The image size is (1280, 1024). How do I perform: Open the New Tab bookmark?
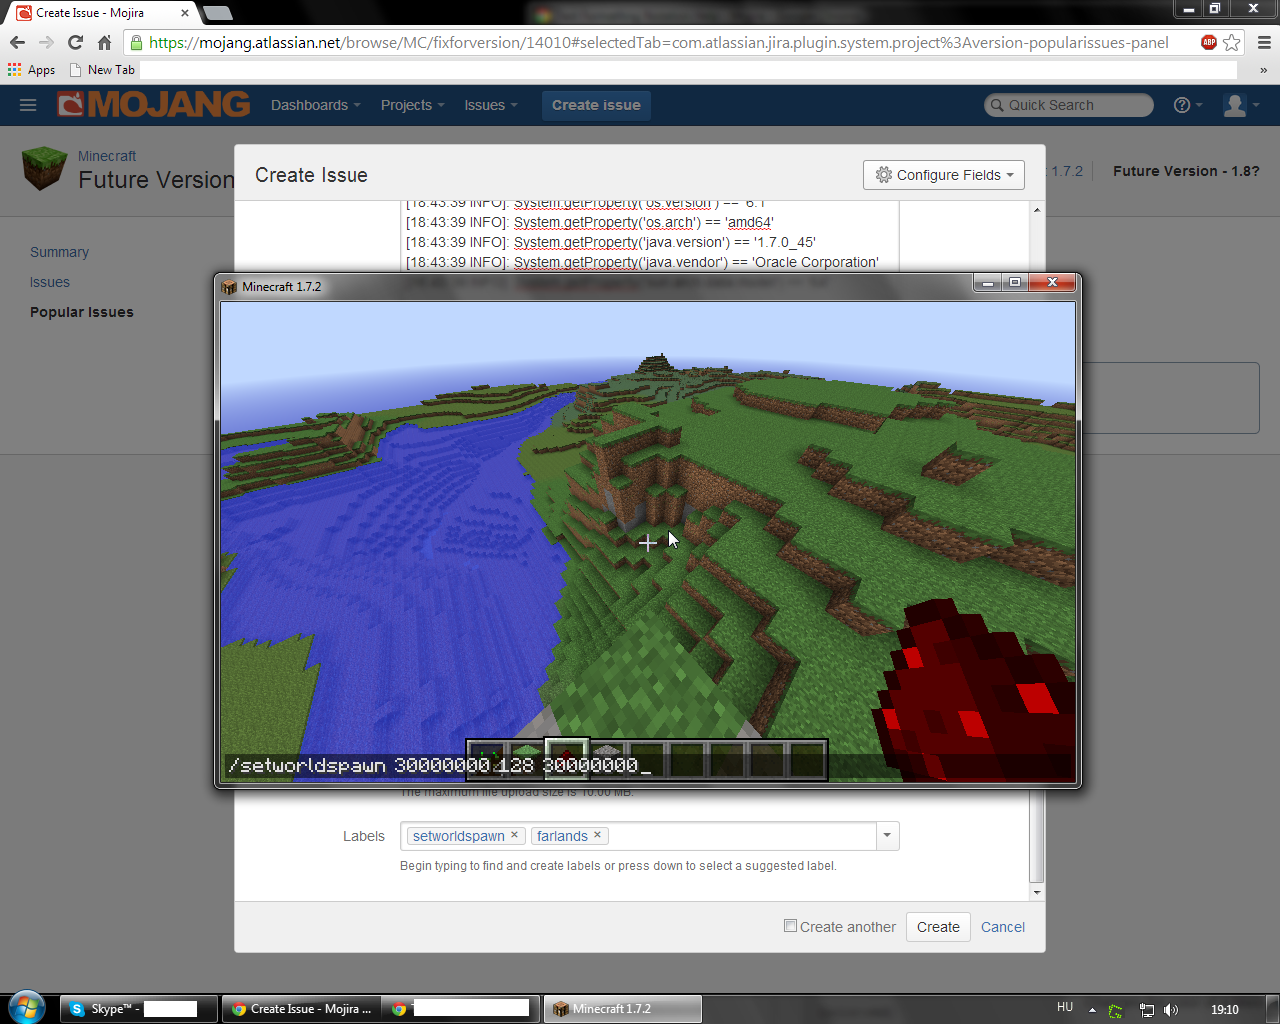(102, 70)
